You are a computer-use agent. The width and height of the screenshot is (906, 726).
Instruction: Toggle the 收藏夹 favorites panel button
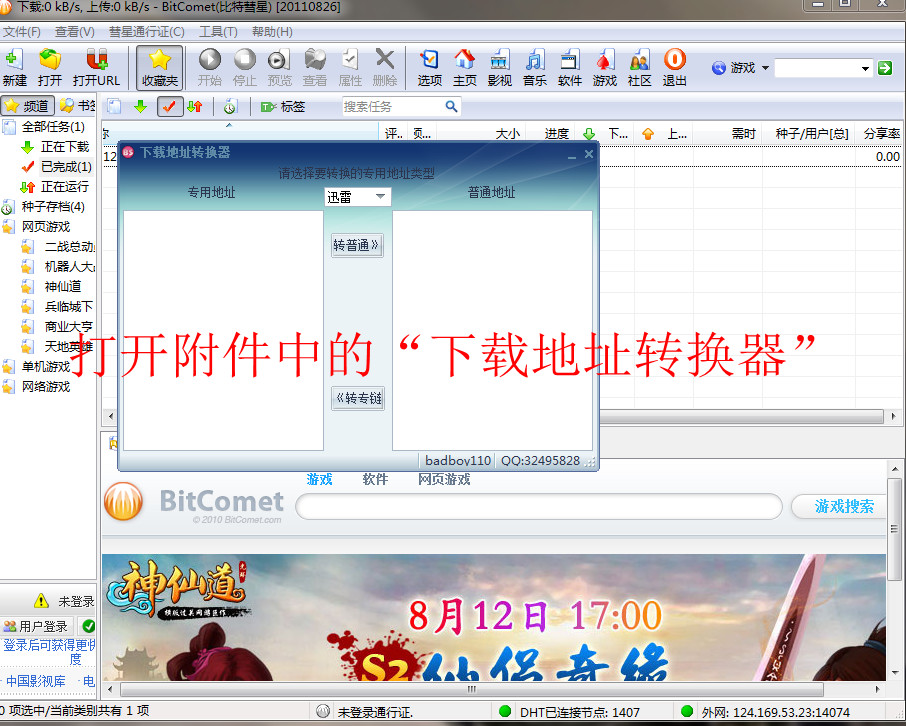point(160,68)
